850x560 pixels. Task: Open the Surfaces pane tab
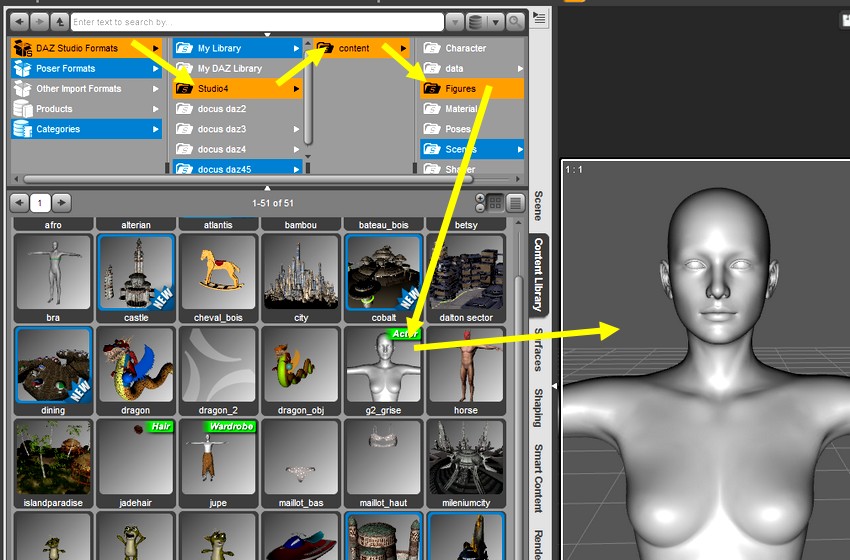tap(538, 350)
